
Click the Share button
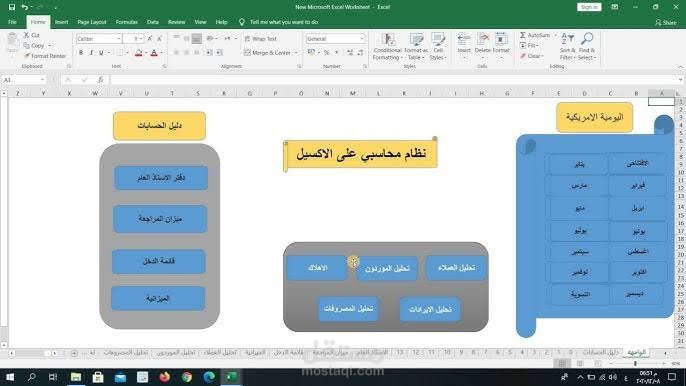(666, 22)
